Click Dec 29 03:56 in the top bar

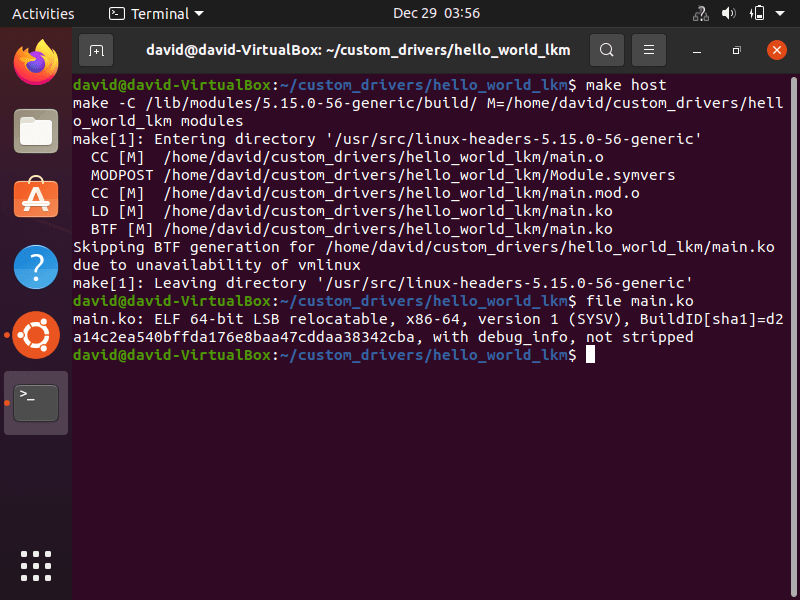[x=438, y=14]
